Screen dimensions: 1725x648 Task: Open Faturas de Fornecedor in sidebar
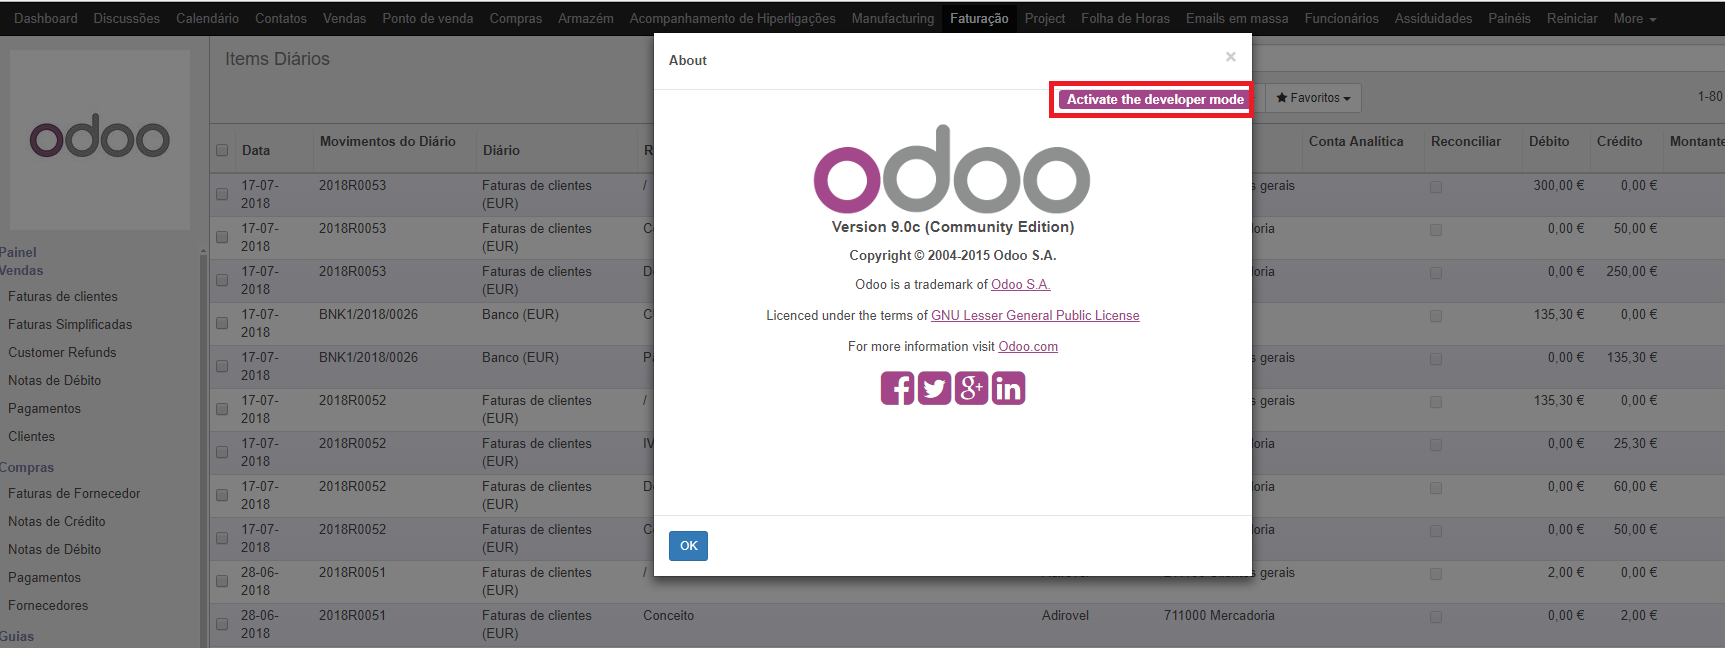pos(74,494)
